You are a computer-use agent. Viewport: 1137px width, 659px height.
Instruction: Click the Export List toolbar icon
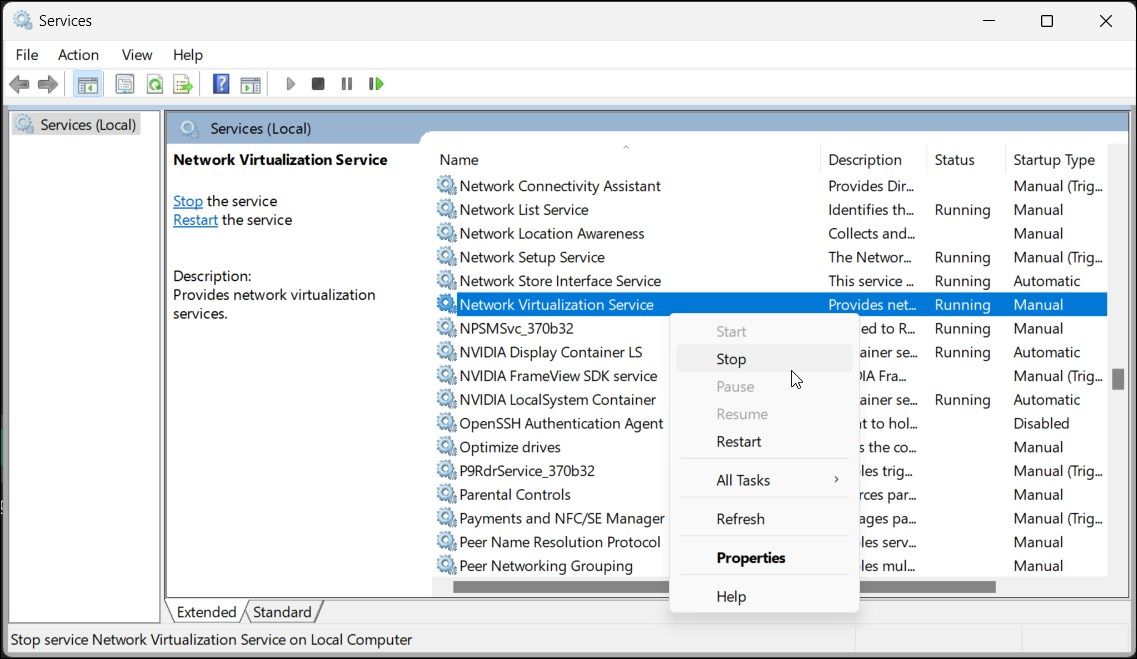(x=183, y=84)
